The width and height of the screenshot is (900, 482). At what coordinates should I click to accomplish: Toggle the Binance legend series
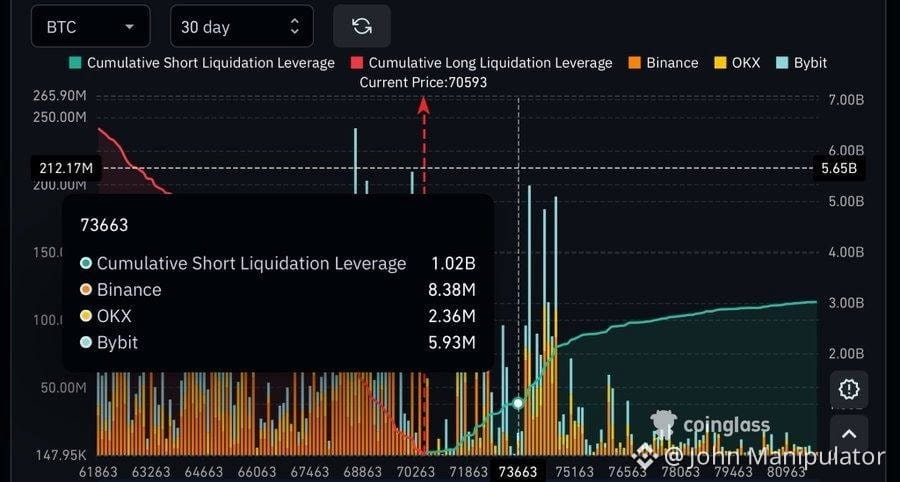(x=664, y=63)
